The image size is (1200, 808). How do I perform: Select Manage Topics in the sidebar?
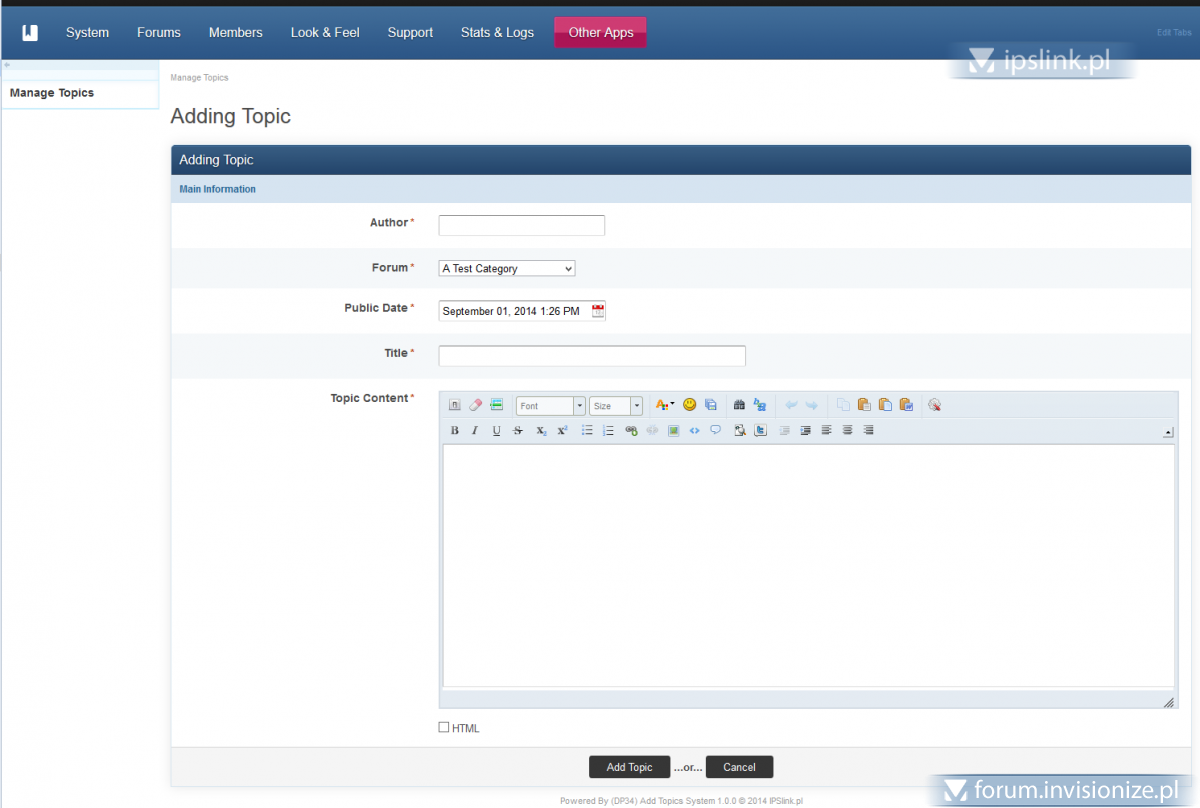[x=52, y=93]
